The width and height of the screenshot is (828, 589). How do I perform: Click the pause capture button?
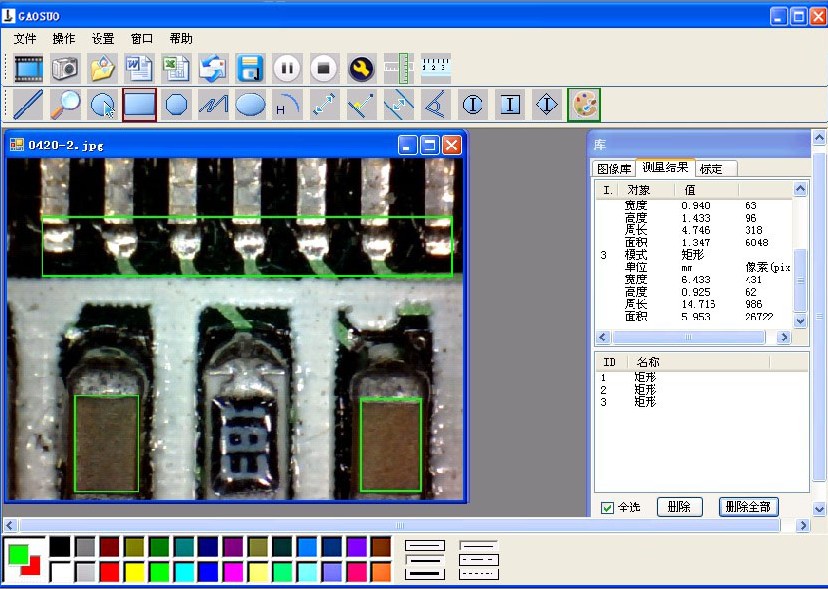click(x=287, y=68)
